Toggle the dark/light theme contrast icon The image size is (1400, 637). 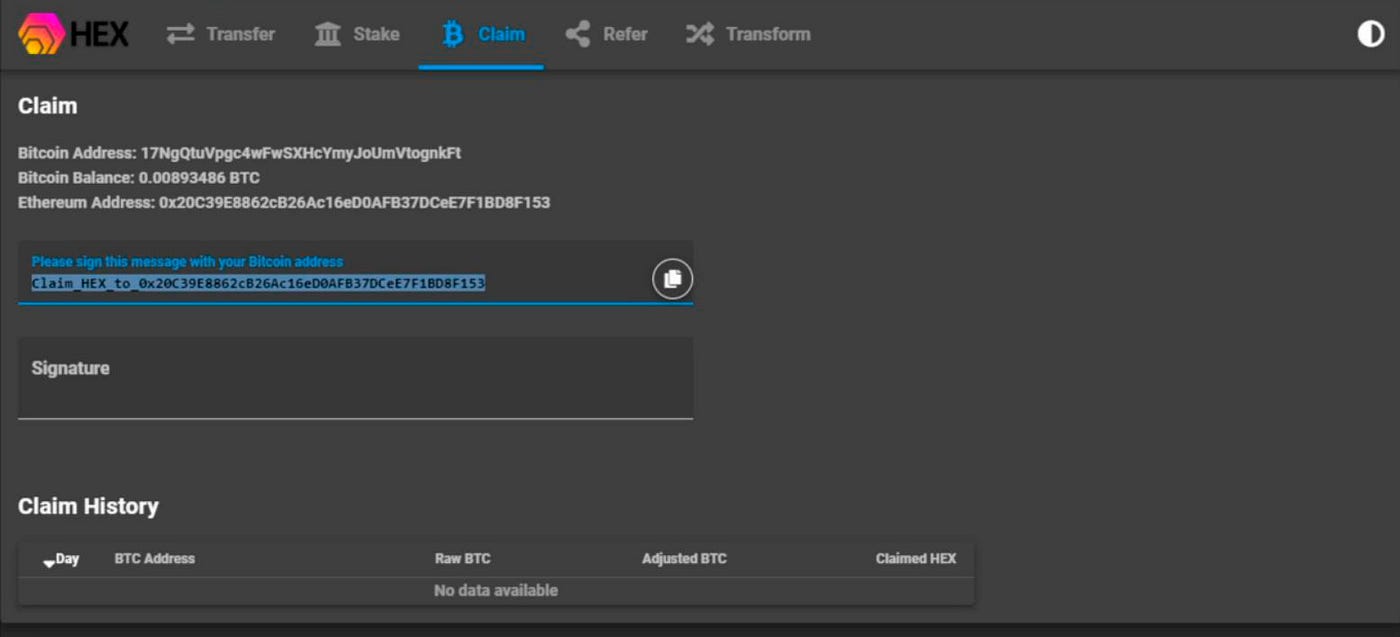click(1370, 34)
